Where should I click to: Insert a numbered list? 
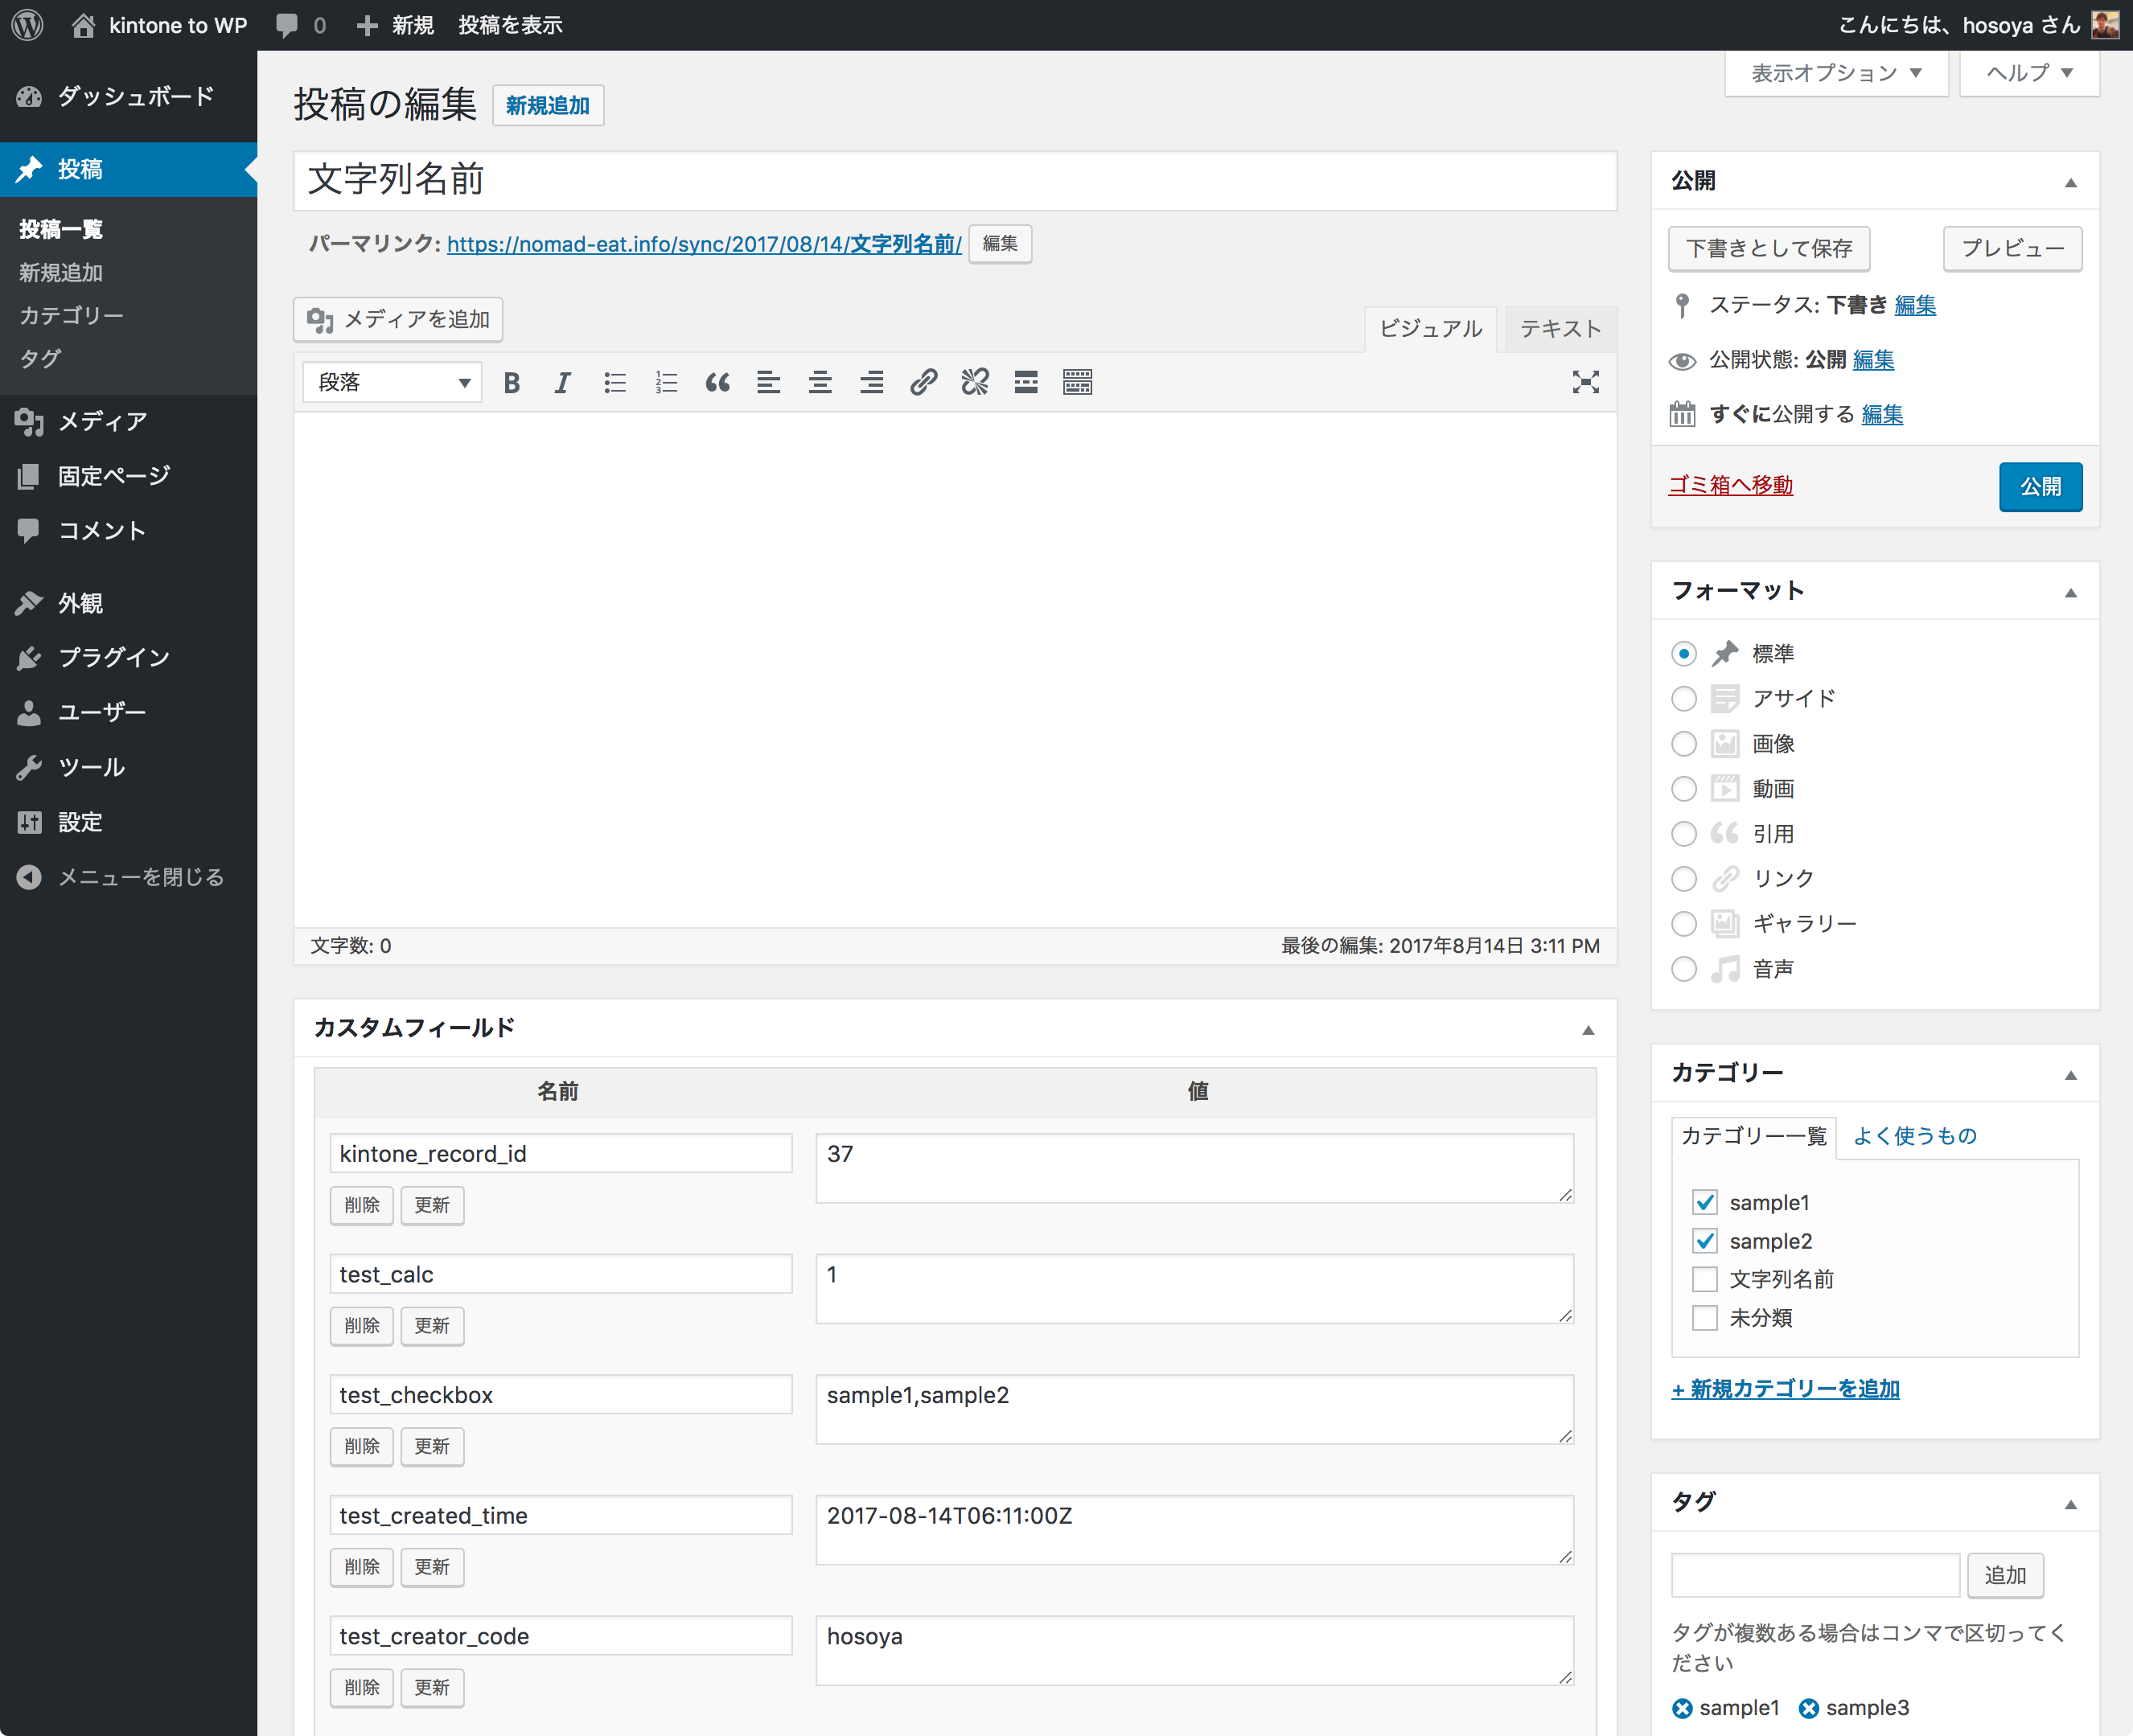pyautogui.click(x=666, y=382)
